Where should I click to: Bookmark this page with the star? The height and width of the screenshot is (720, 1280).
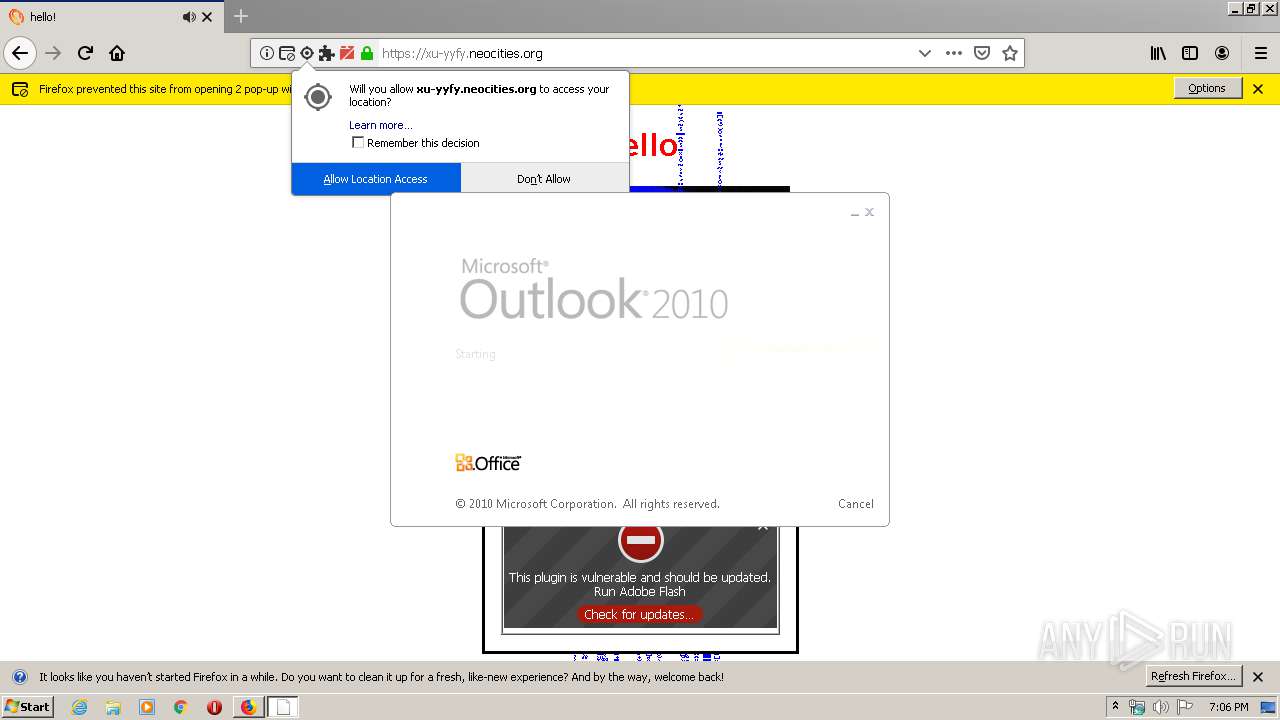point(1010,53)
